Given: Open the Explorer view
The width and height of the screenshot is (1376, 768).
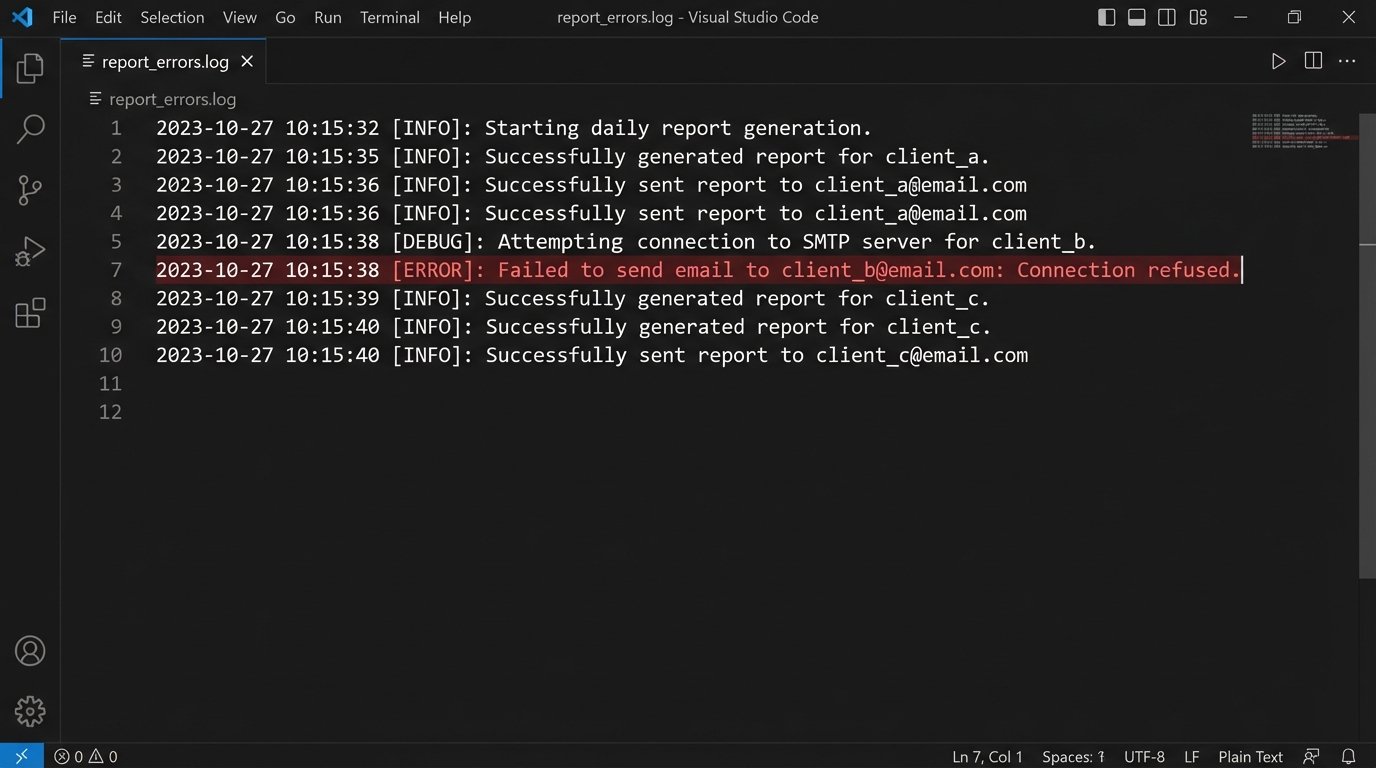Looking at the screenshot, I should [29, 68].
